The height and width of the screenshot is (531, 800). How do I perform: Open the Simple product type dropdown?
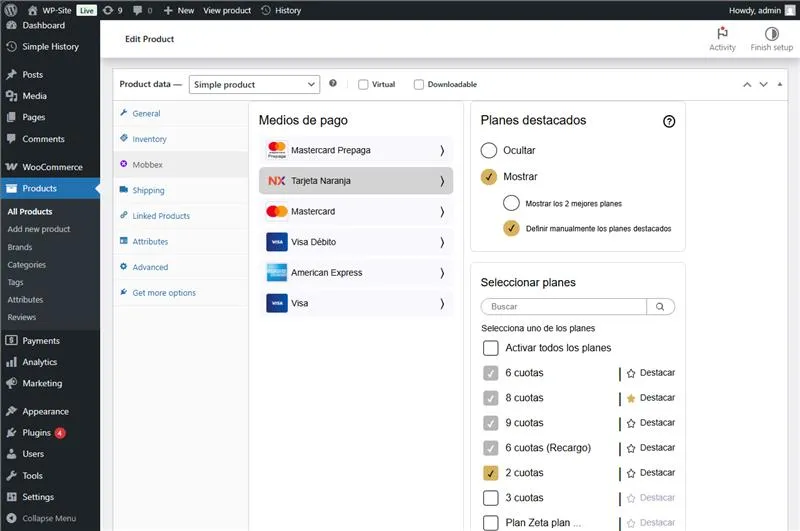point(254,85)
